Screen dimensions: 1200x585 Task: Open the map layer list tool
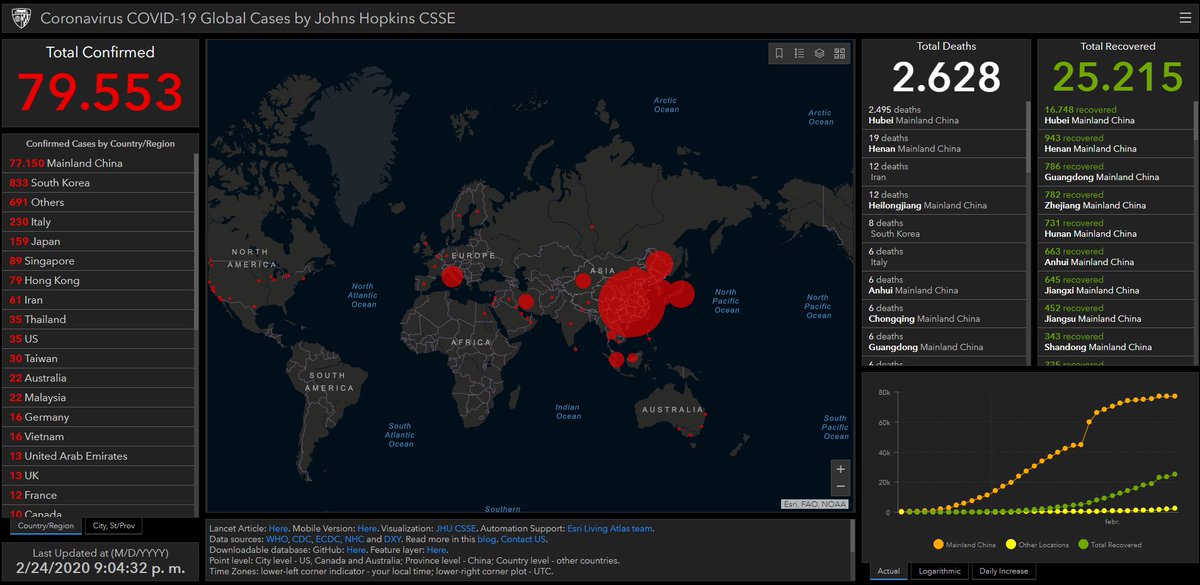click(819, 54)
